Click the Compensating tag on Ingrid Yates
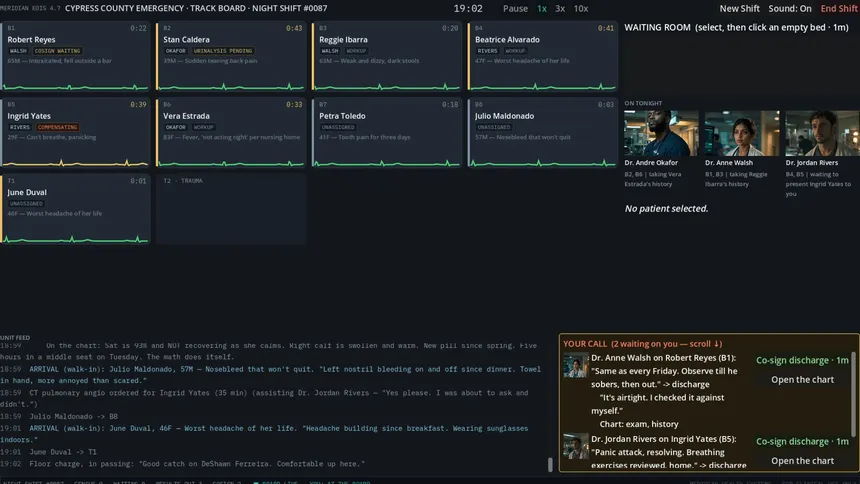This screenshot has width=860, height=484. click(x=58, y=127)
